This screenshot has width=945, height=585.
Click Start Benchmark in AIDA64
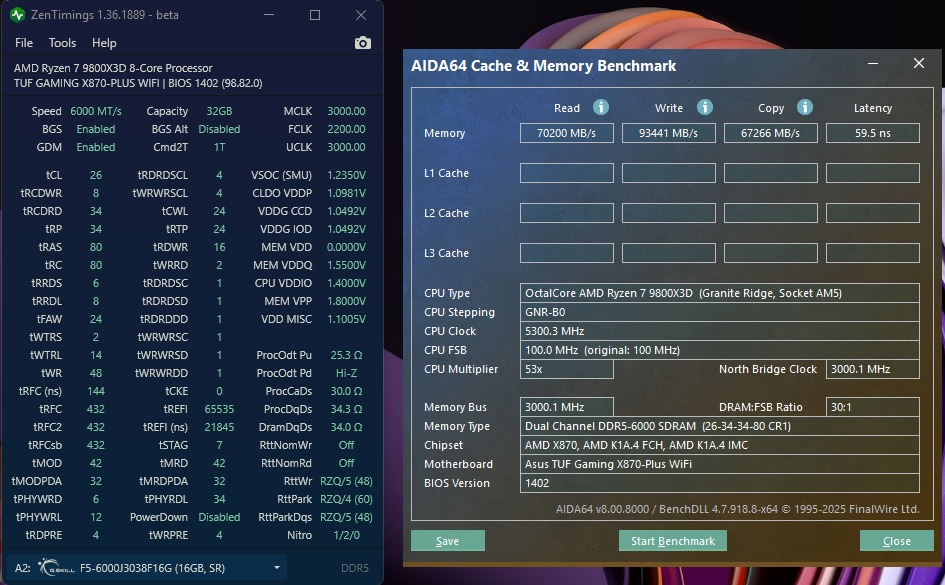(673, 540)
